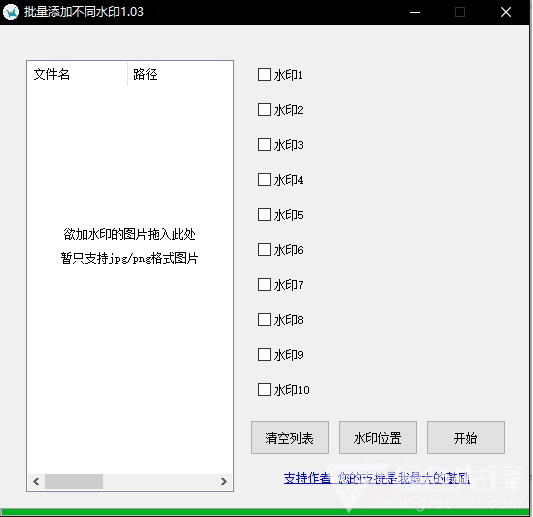
Task: Toggle the 水印4 checkbox
Action: (264, 180)
